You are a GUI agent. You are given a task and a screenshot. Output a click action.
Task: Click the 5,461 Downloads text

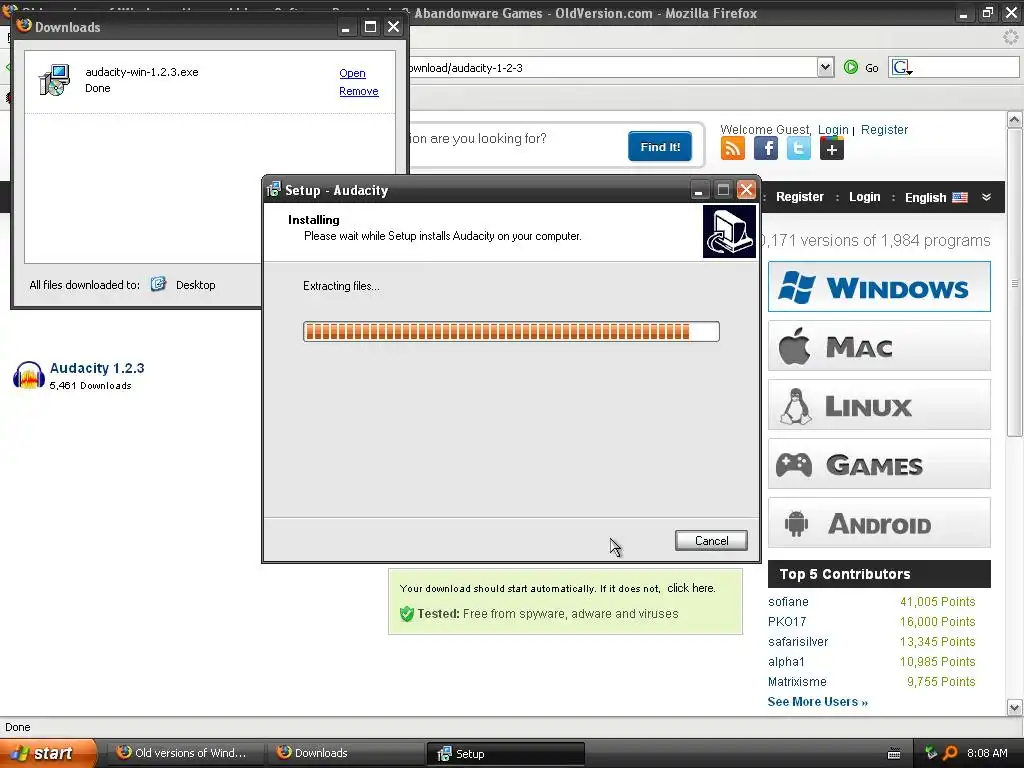(x=90, y=385)
